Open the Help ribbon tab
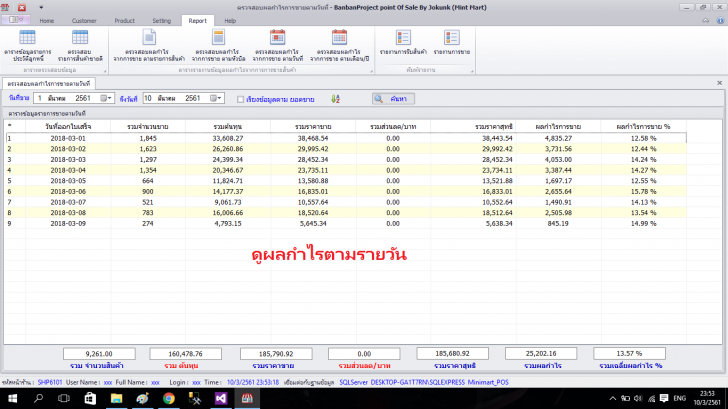728x409 pixels. 230,21
